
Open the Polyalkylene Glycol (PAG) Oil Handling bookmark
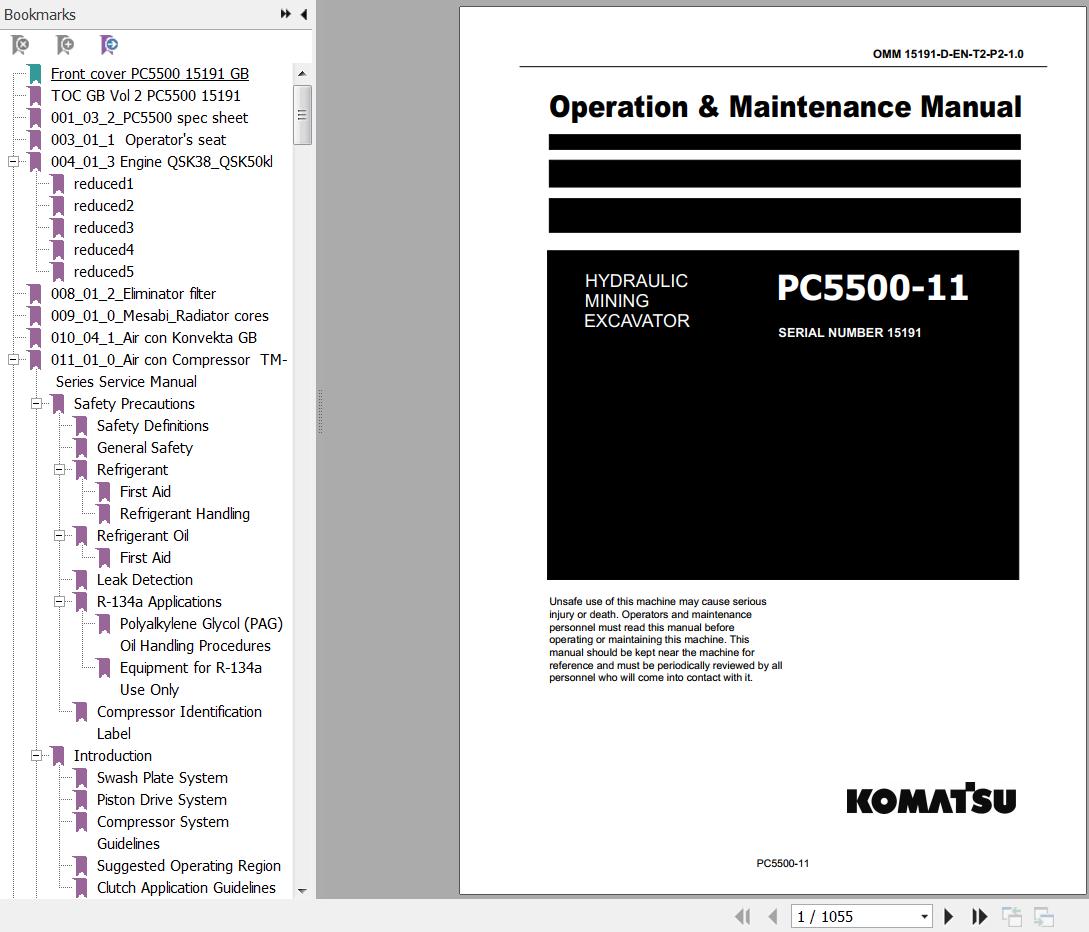click(x=201, y=635)
